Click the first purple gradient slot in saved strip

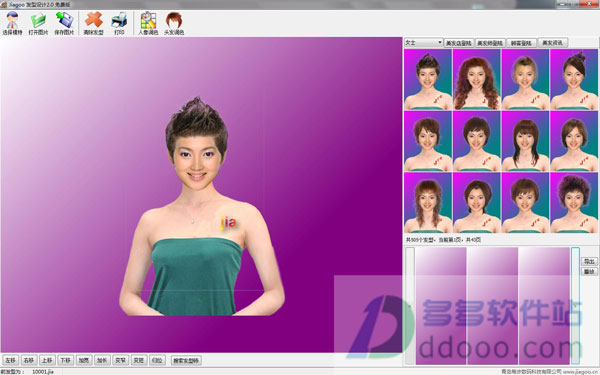click(441, 306)
